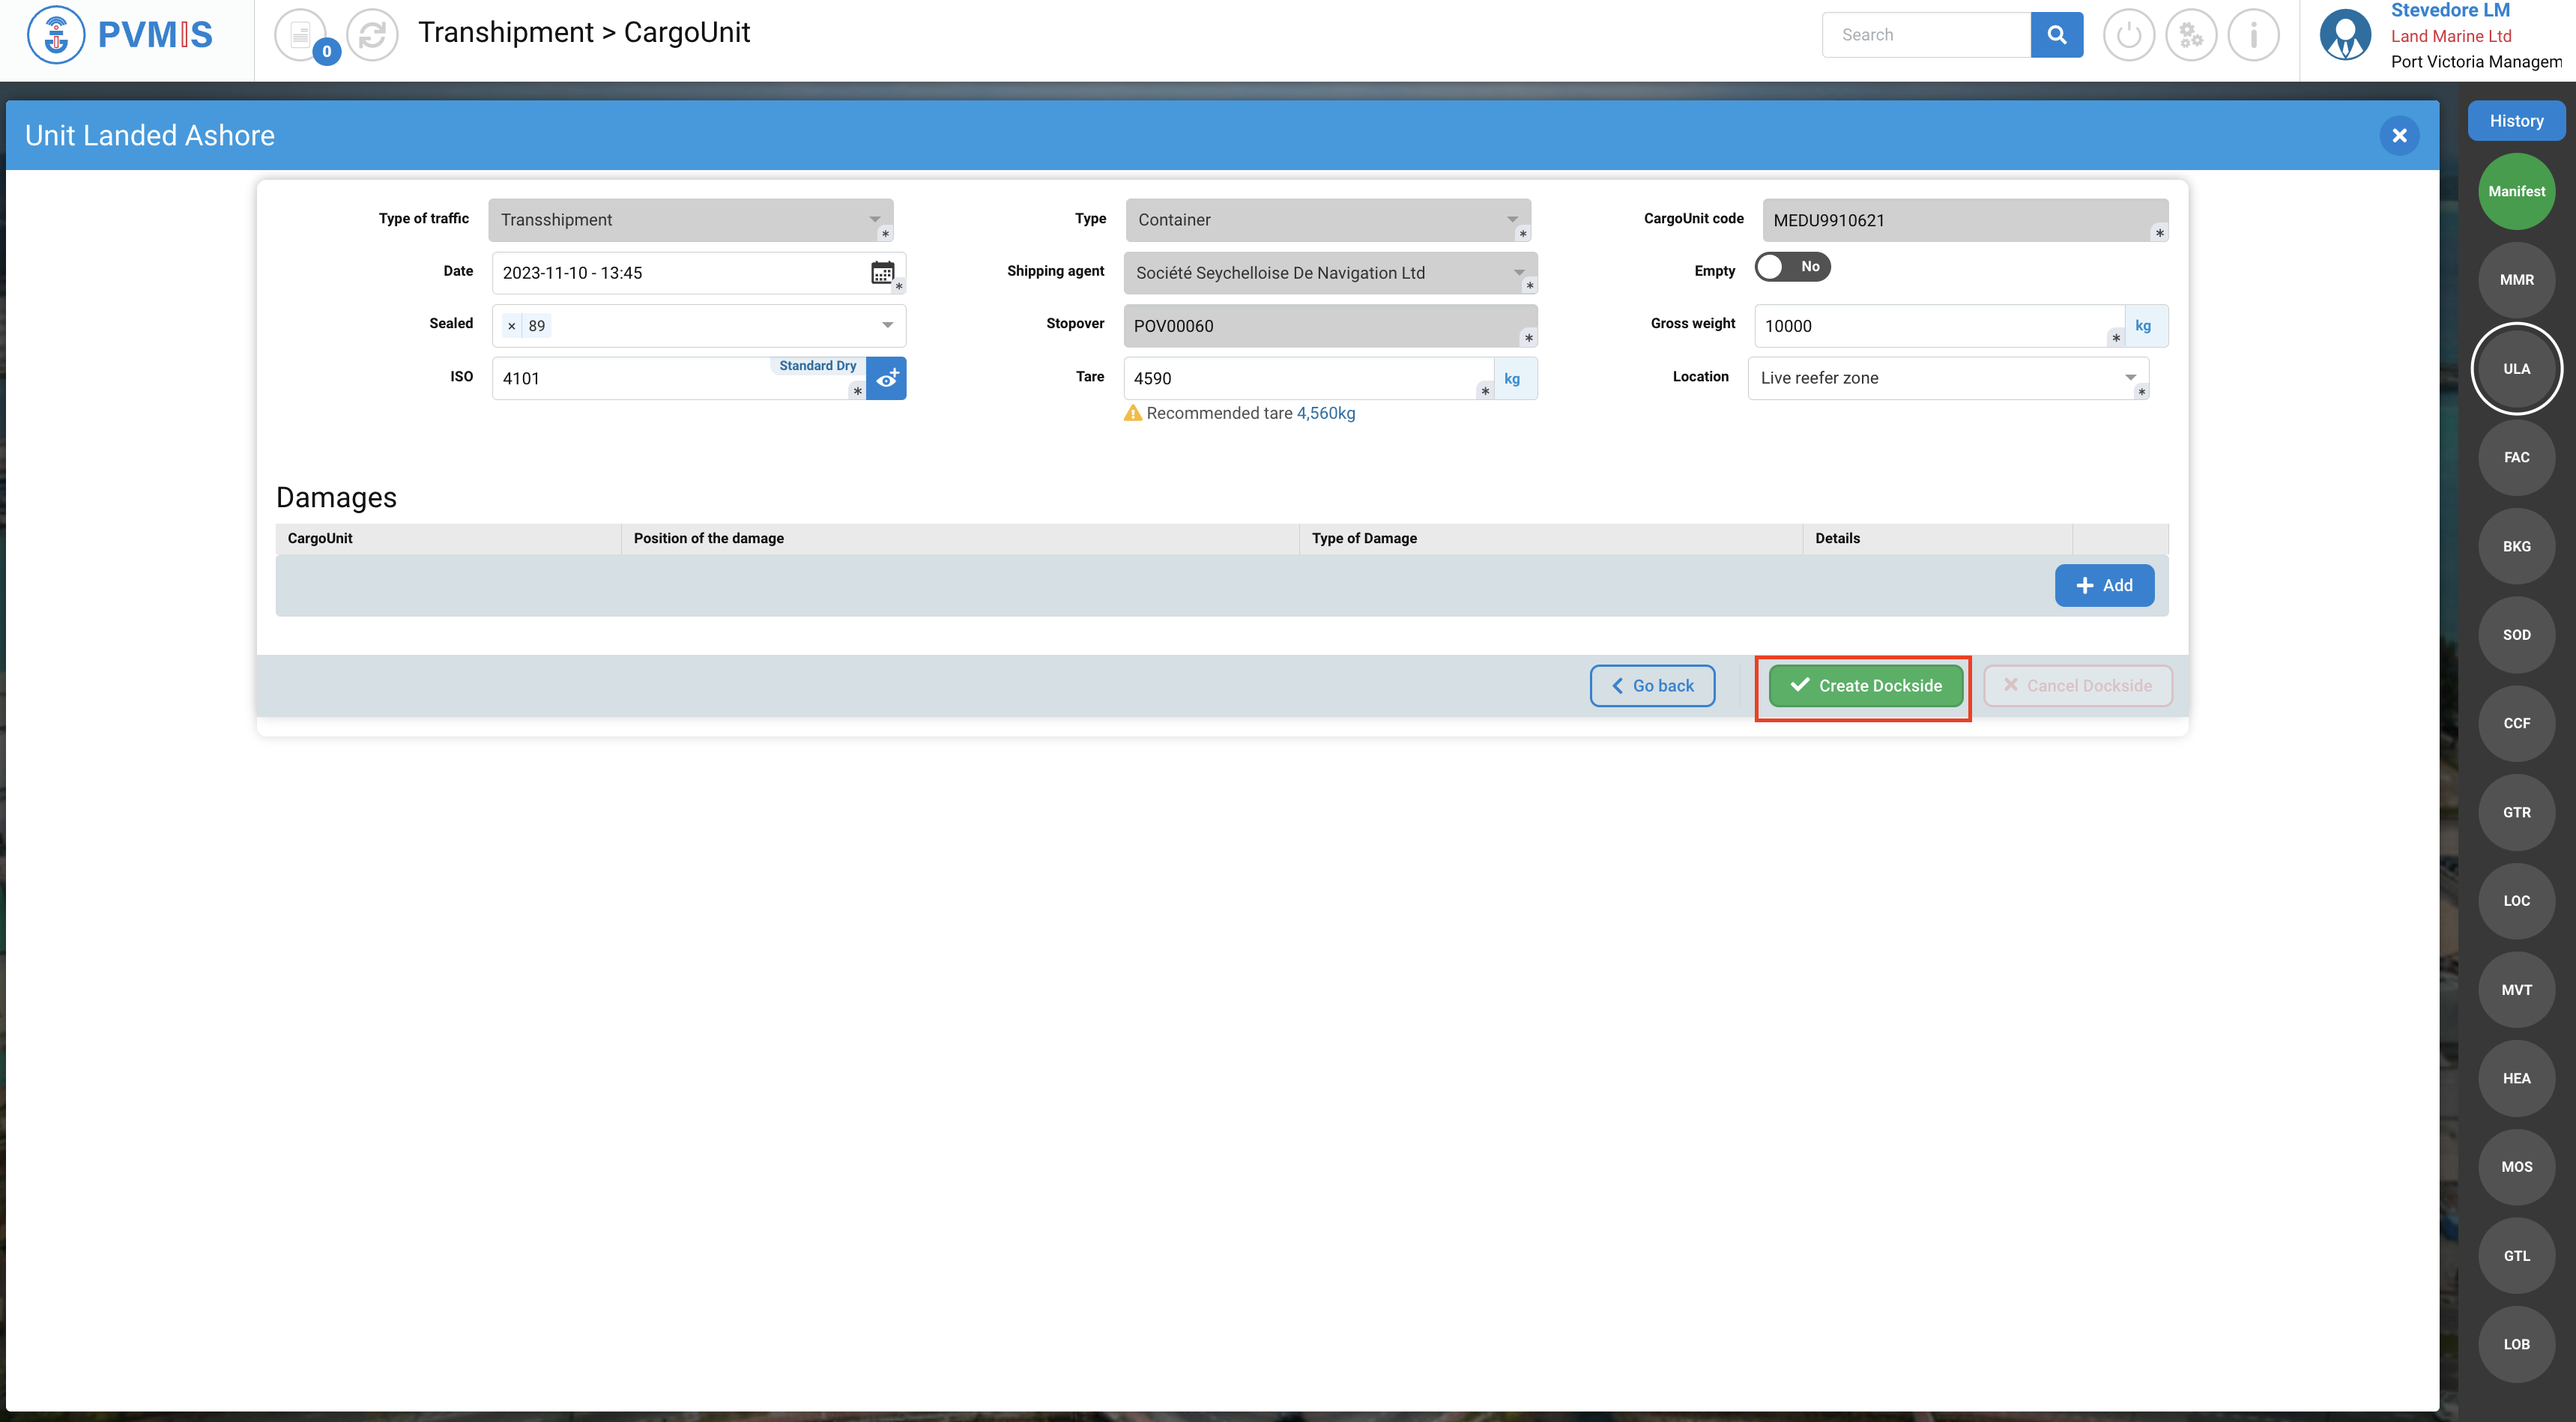Click the ISO eye-plus icon button
The image size is (2576, 1422).
[886, 379]
